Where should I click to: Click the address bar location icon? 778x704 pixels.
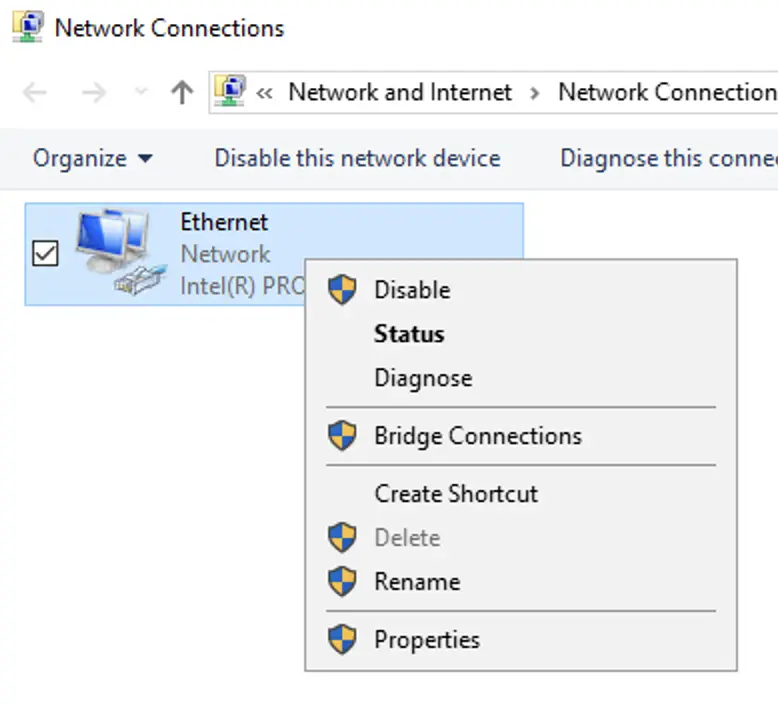tap(231, 93)
